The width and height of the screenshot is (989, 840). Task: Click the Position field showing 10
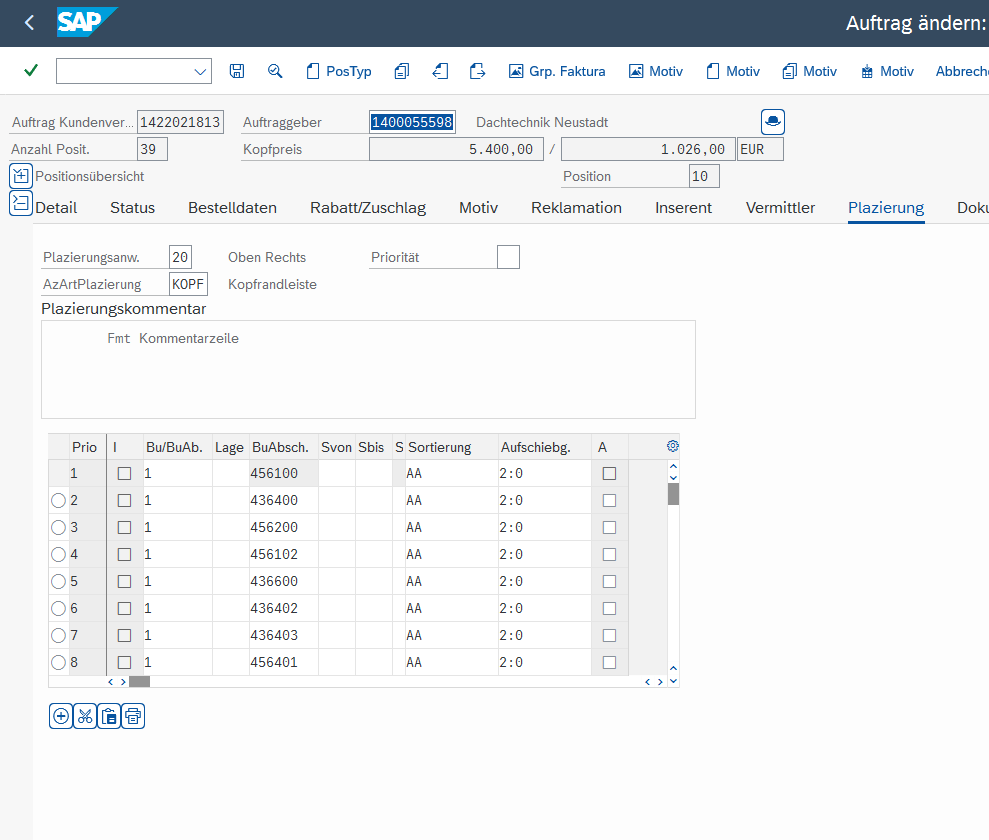pos(704,176)
